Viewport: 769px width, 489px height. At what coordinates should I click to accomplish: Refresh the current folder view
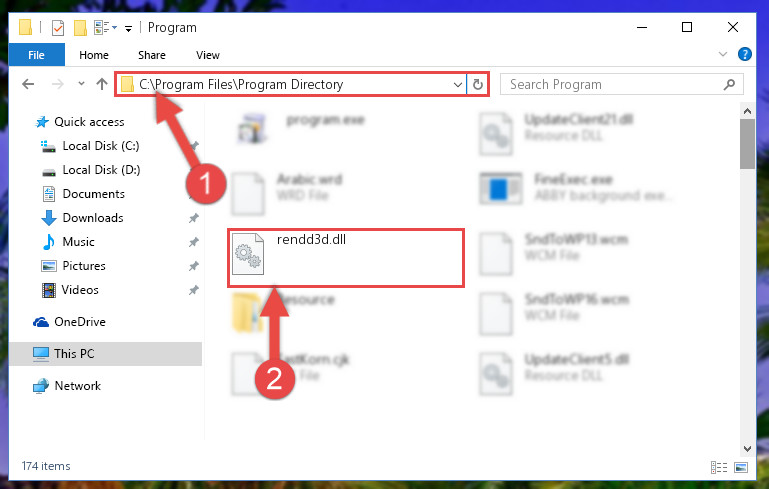pos(477,84)
